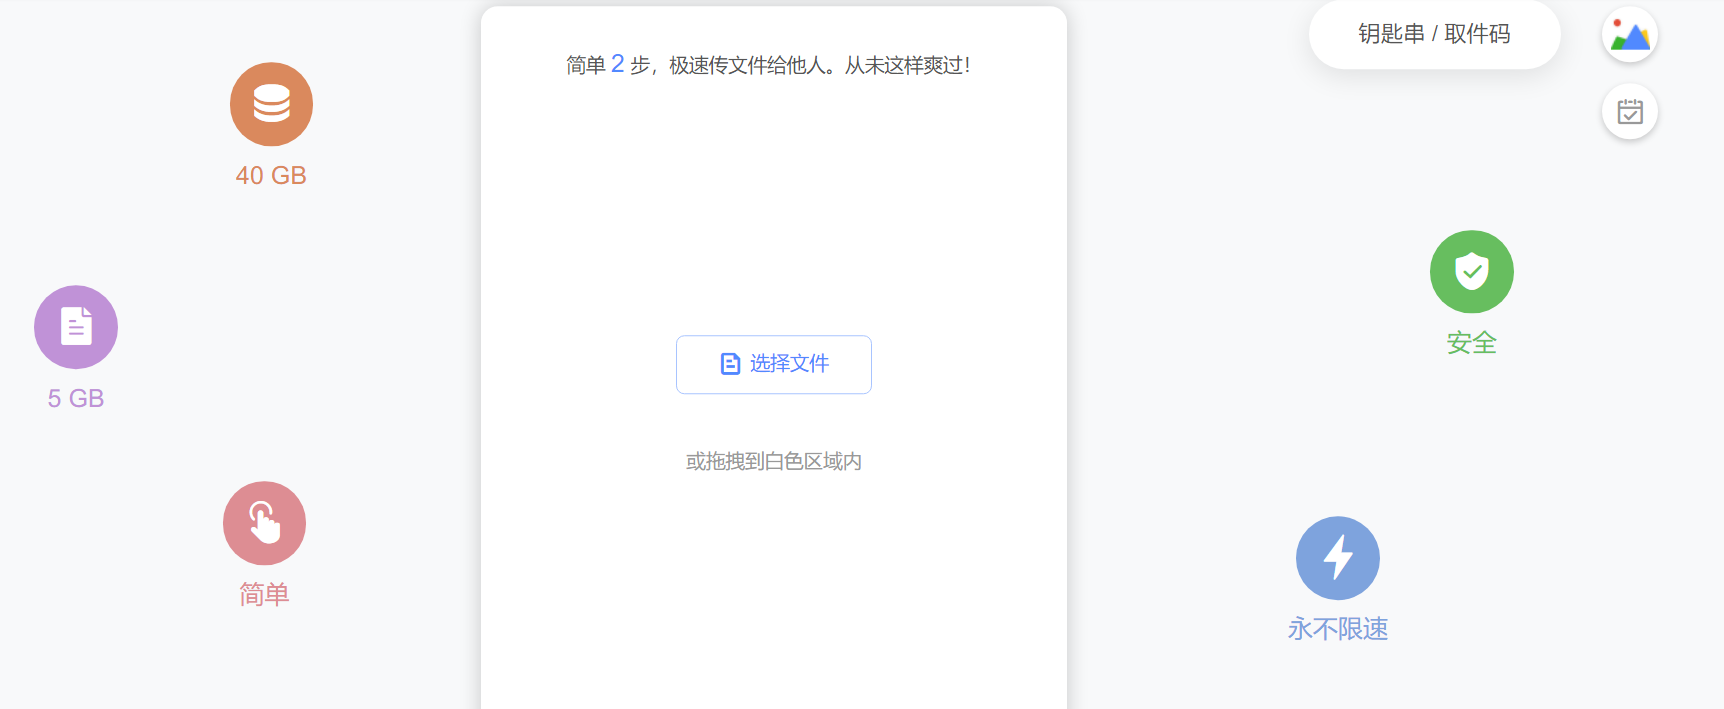Click the 安全 label text

click(1471, 343)
